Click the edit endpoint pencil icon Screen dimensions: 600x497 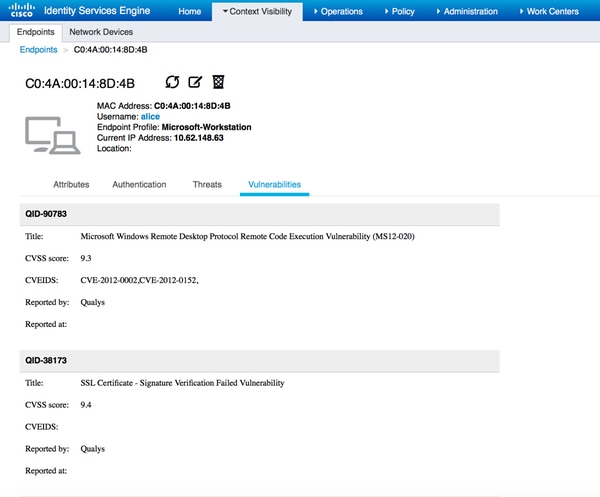tap(195, 82)
